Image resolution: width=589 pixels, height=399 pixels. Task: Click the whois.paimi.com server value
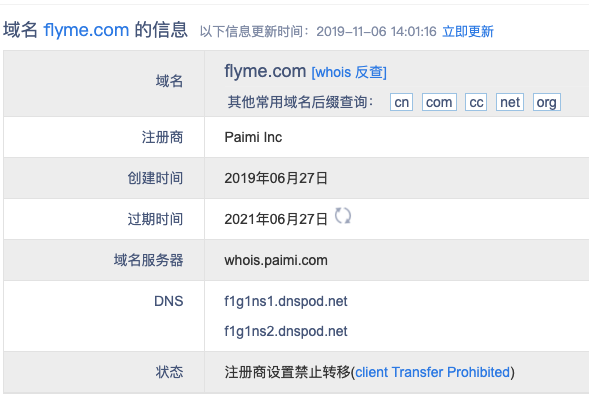click(x=276, y=260)
